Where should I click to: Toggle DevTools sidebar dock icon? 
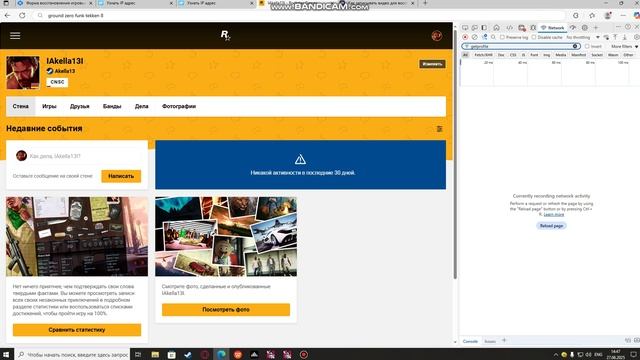point(484,28)
